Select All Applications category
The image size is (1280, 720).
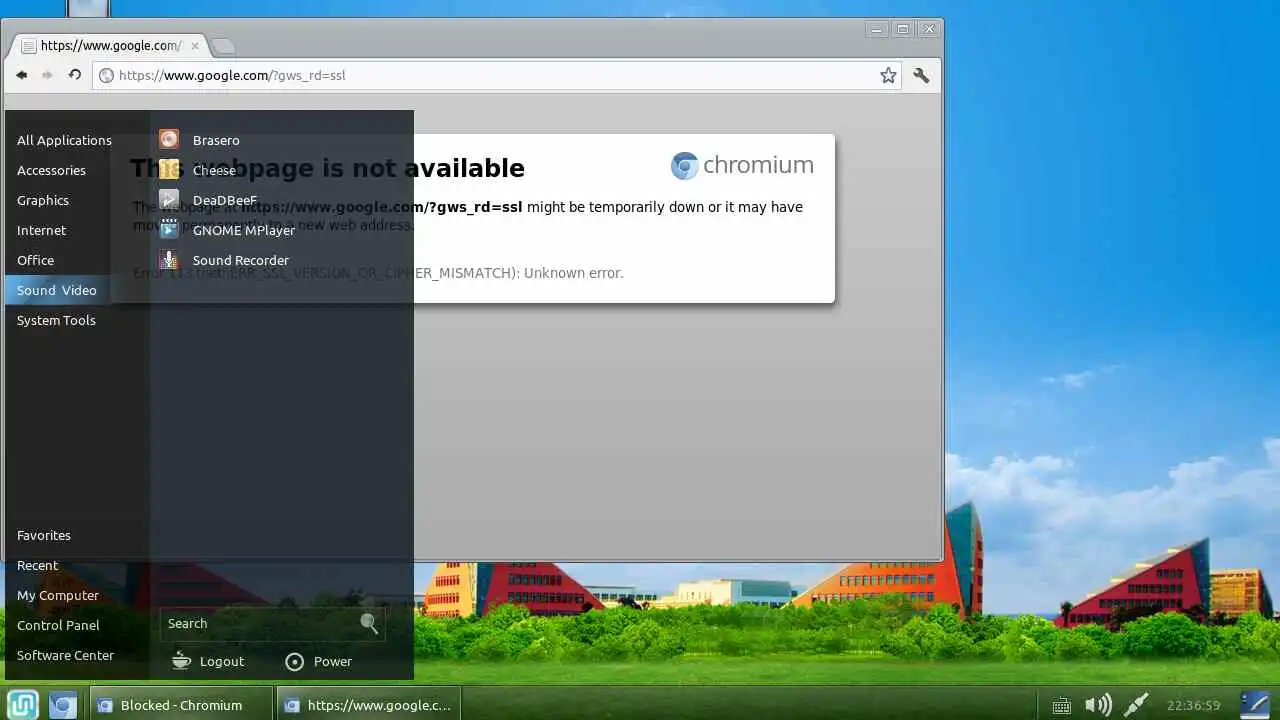(x=64, y=140)
